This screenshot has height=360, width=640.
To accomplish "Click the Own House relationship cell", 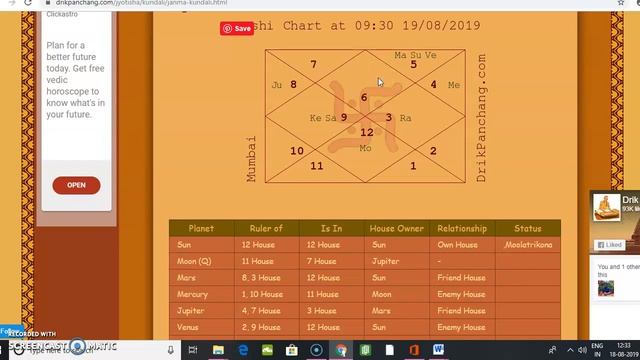I will pyautogui.click(x=462, y=245).
